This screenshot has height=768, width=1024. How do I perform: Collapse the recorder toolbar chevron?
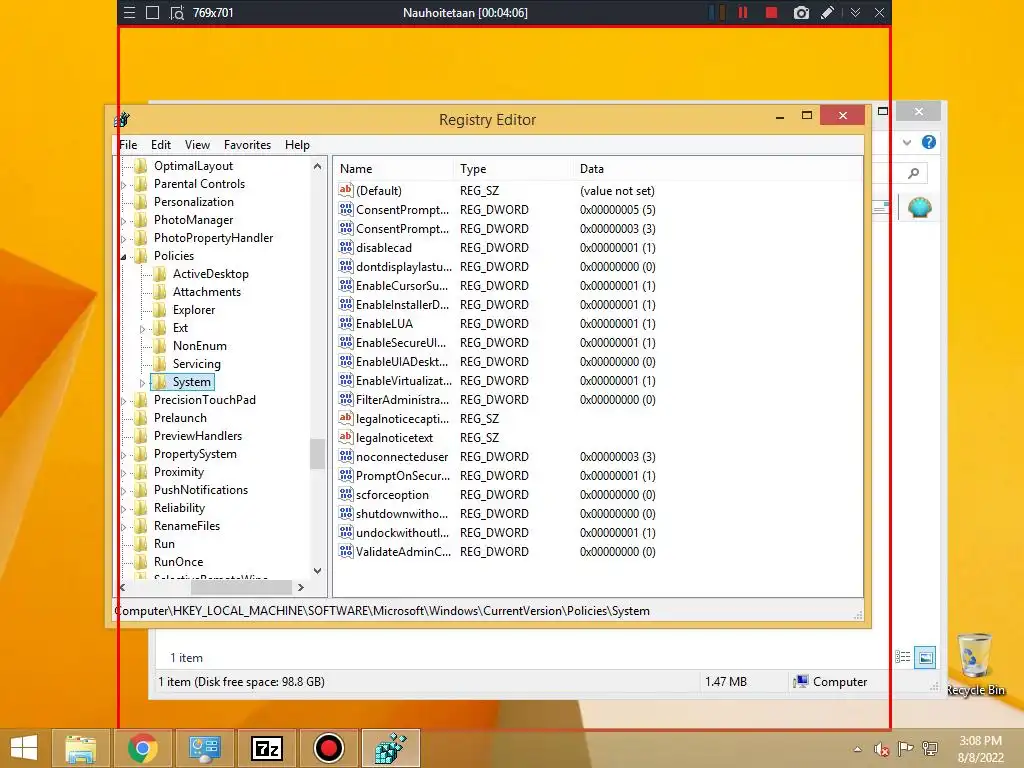855,12
